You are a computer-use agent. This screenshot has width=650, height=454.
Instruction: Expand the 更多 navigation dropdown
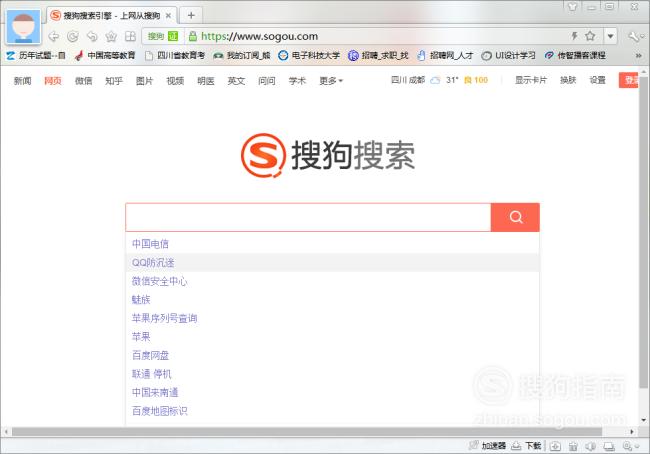[x=331, y=80]
